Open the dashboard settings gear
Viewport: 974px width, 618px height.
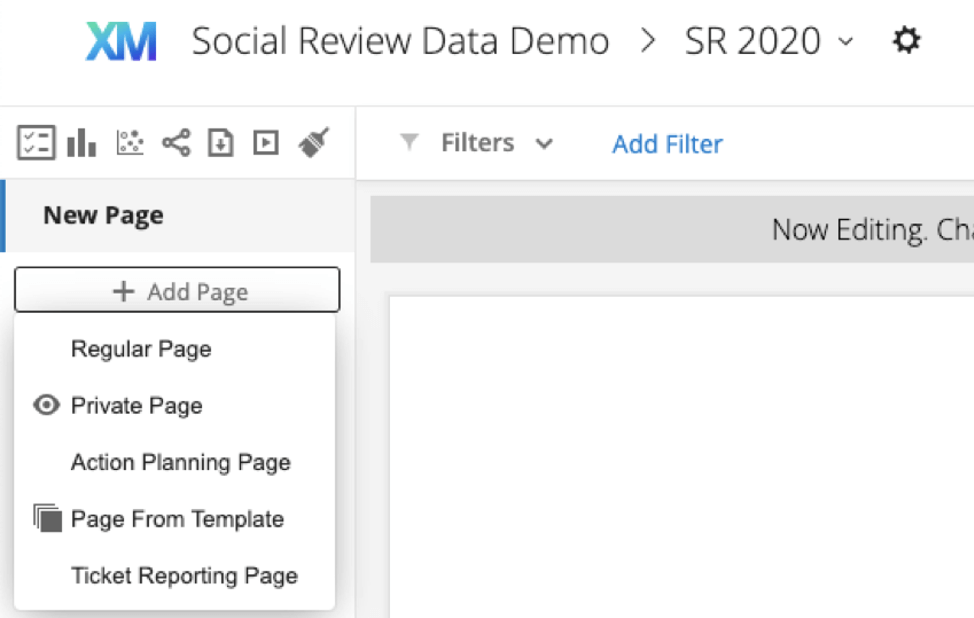[x=906, y=40]
